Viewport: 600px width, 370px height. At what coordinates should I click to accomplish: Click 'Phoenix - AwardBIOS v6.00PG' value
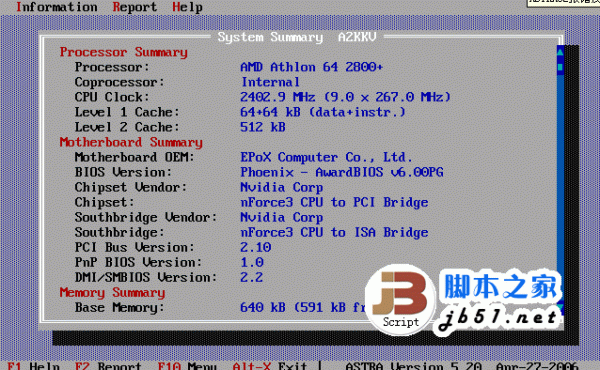[x=342, y=172]
